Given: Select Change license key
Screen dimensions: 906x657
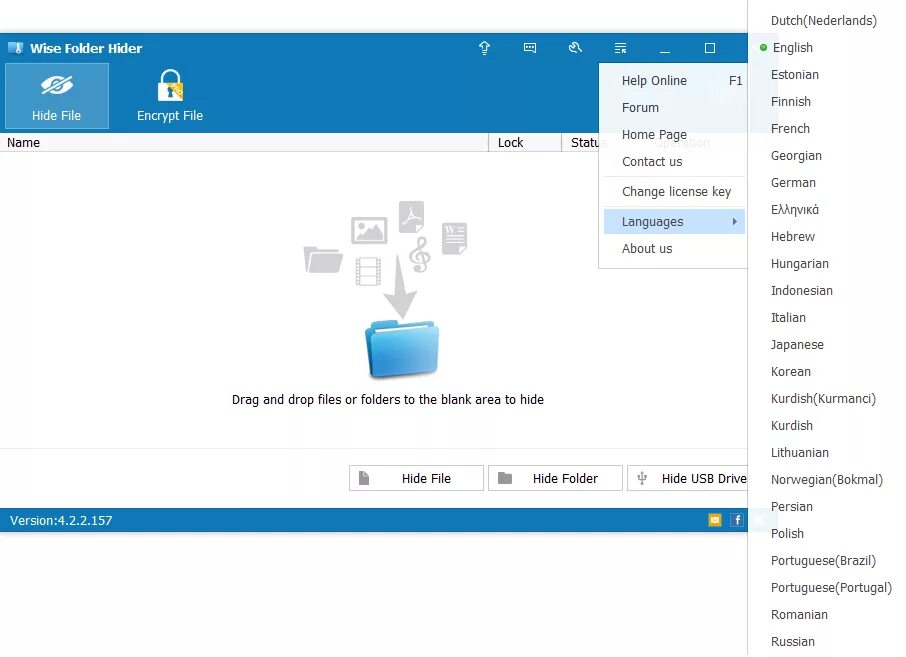Looking at the screenshot, I should click(674, 191).
